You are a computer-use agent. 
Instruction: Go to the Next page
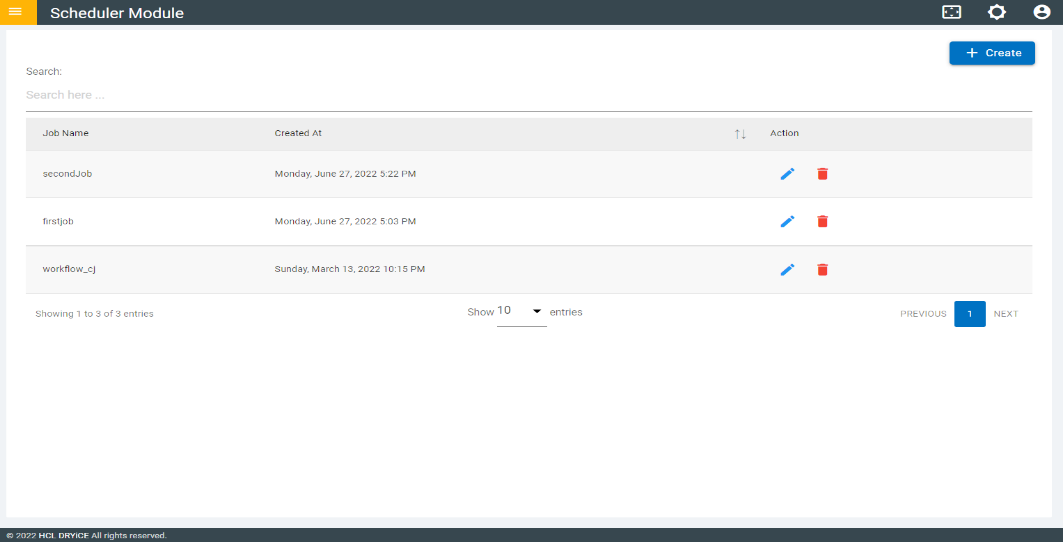(1006, 314)
